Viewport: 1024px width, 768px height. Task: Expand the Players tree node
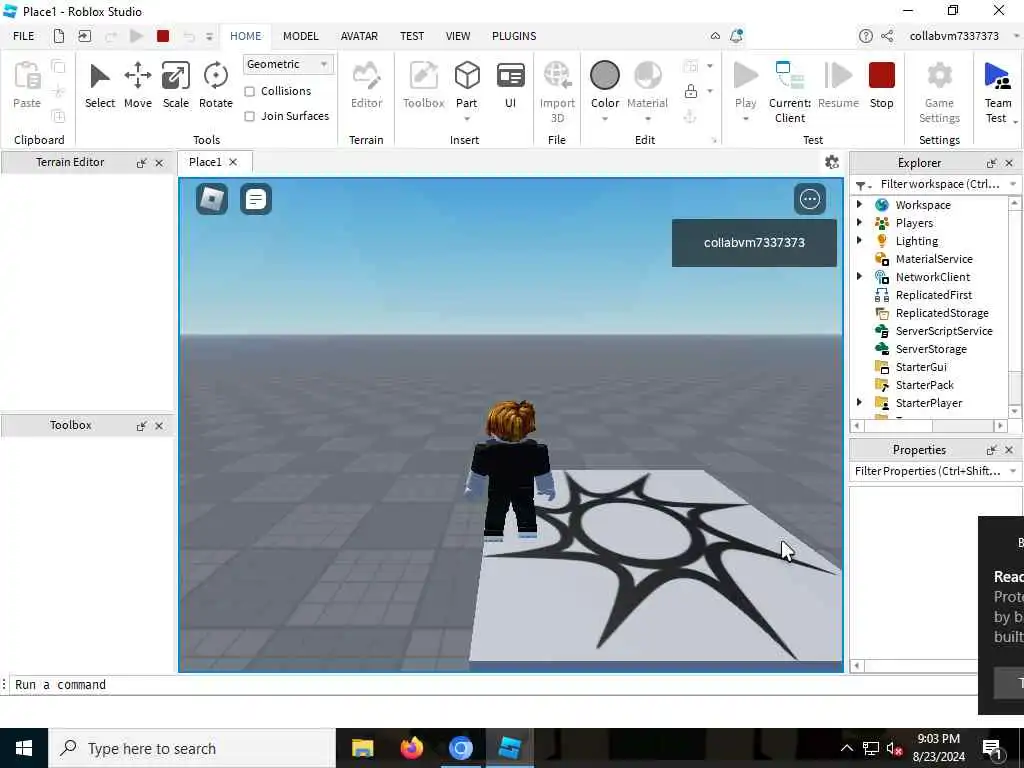859,223
